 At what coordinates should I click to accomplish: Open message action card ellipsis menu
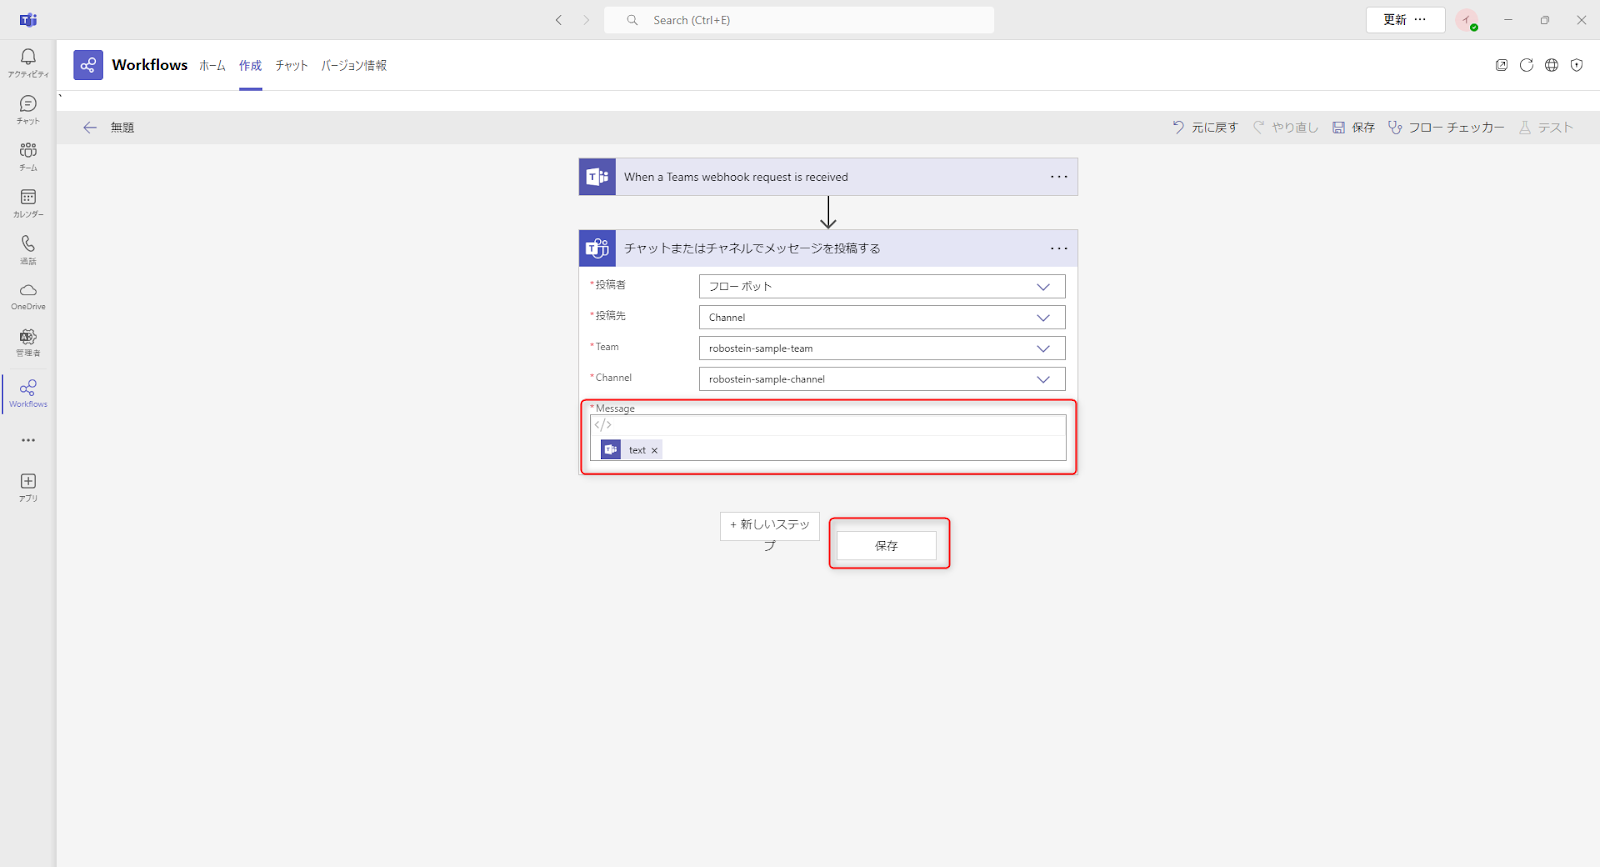(x=1058, y=248)
